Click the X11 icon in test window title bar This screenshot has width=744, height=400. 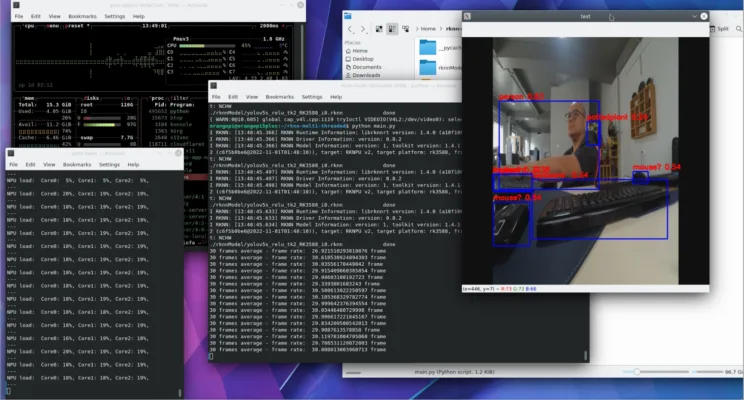coord(467,16)
